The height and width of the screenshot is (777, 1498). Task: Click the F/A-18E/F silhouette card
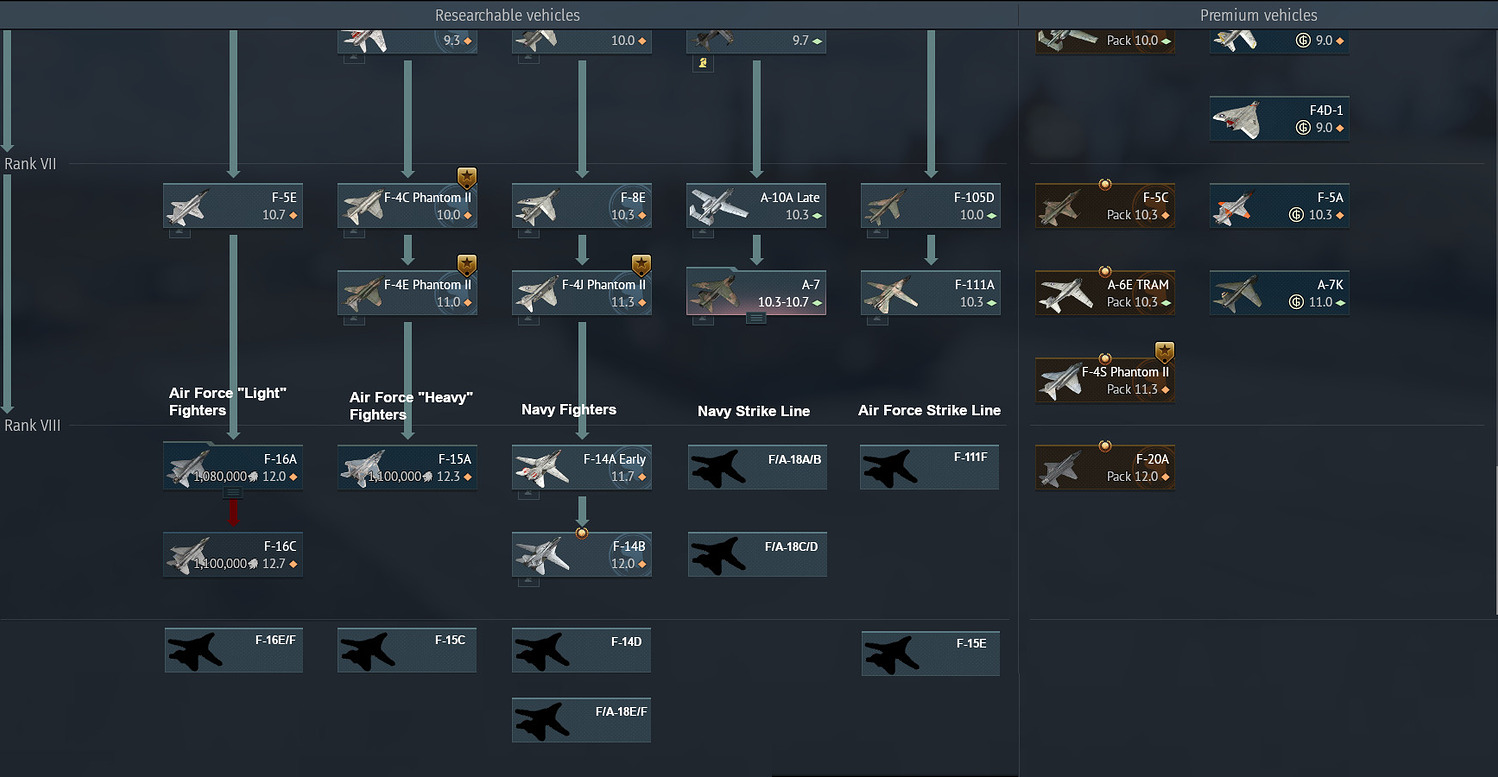click(x=581, y=719)
